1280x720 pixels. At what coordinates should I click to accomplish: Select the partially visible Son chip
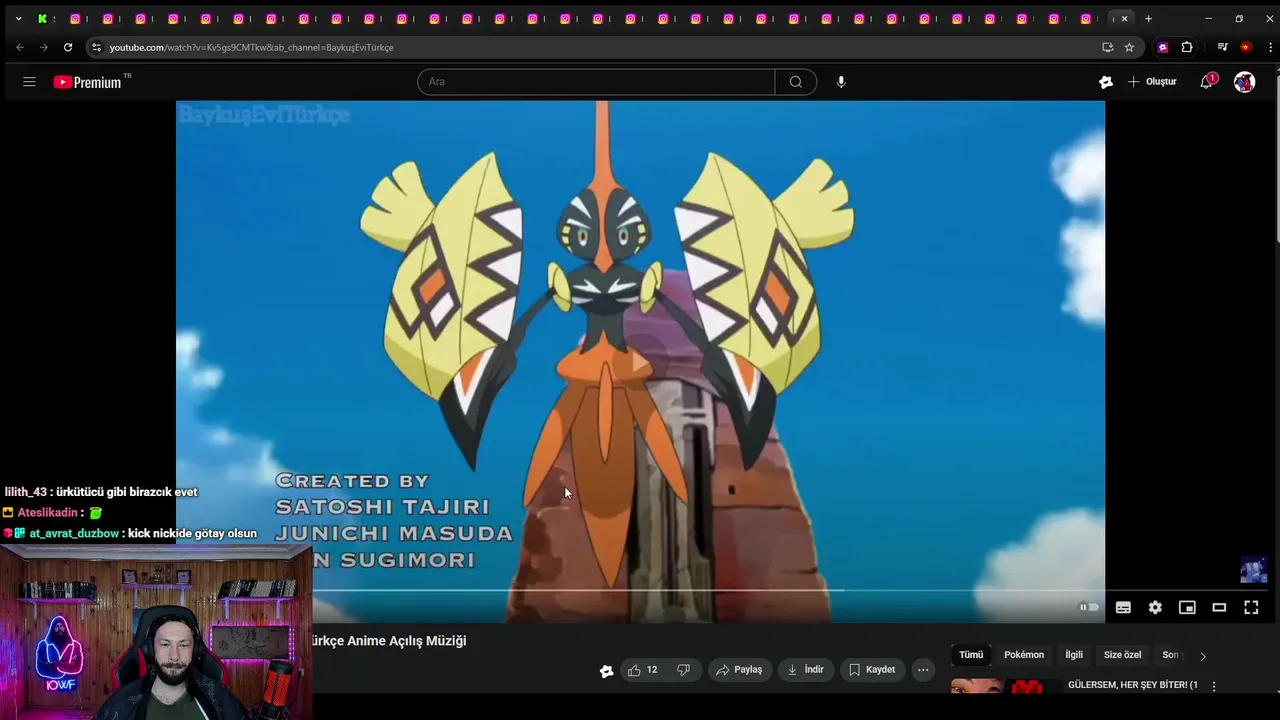(1172, 655)
